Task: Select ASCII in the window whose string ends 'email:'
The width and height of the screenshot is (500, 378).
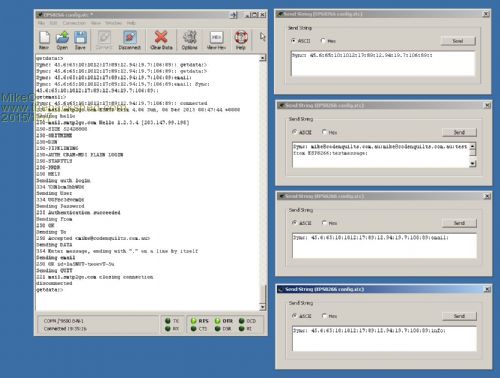Action: 294,223
